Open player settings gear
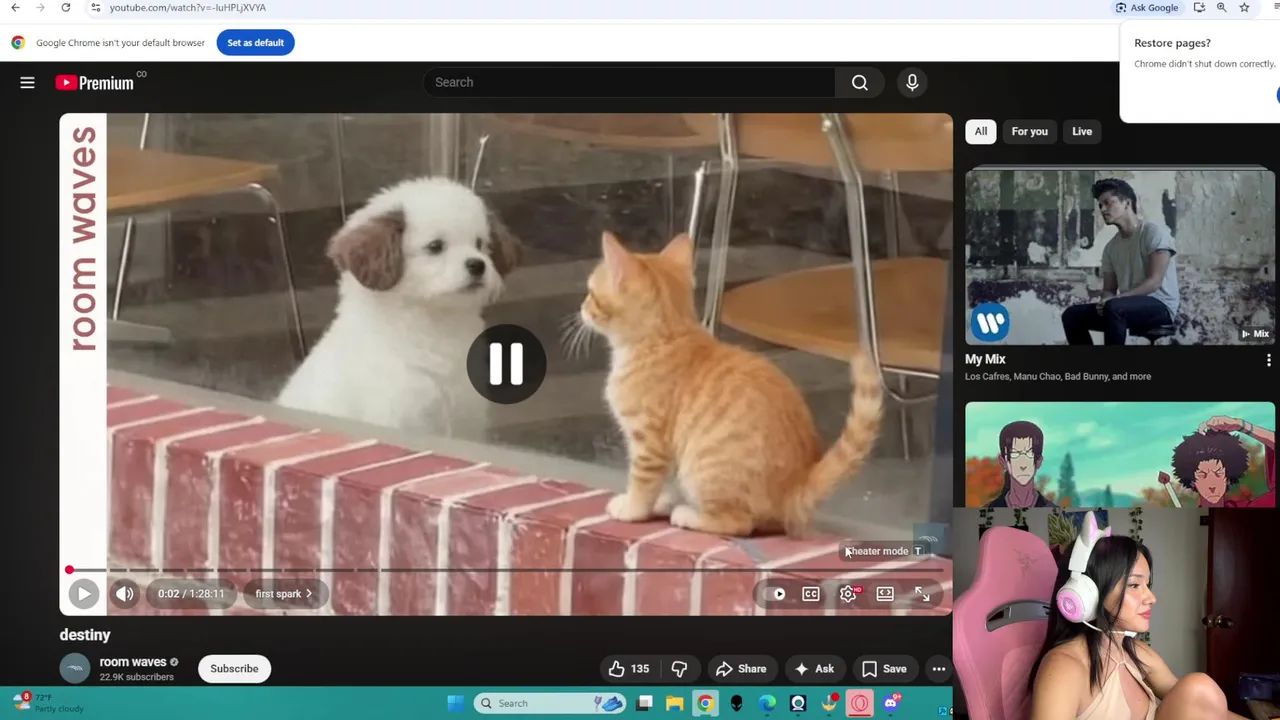The width and height of the screenshot is (1280, 720). point(848,594)
